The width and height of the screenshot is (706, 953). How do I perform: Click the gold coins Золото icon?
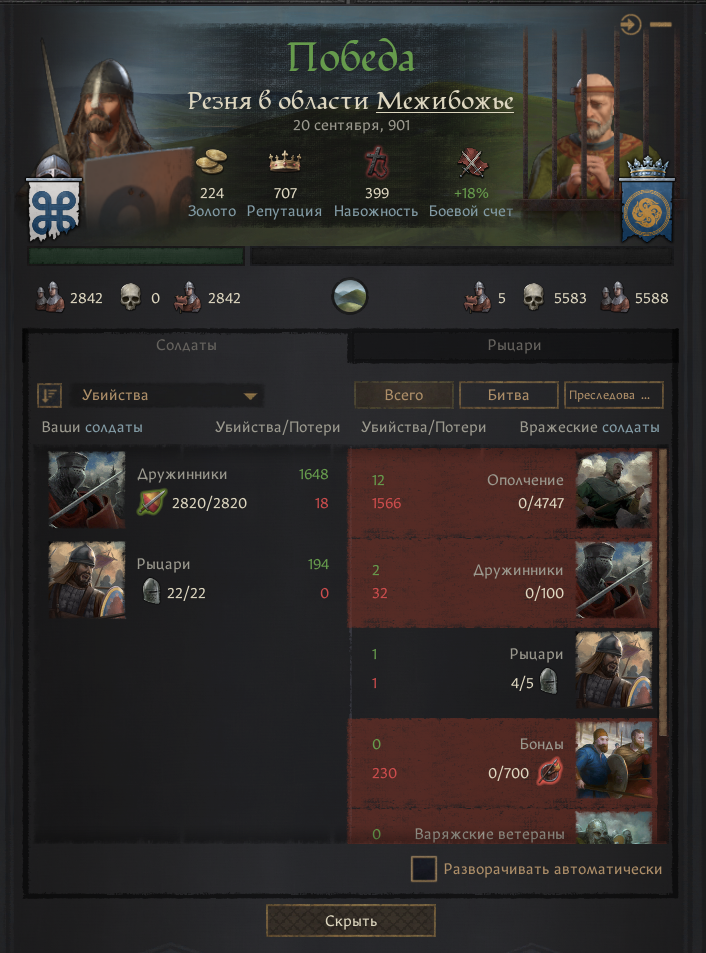pyautogui.click(x=211, y=162)
